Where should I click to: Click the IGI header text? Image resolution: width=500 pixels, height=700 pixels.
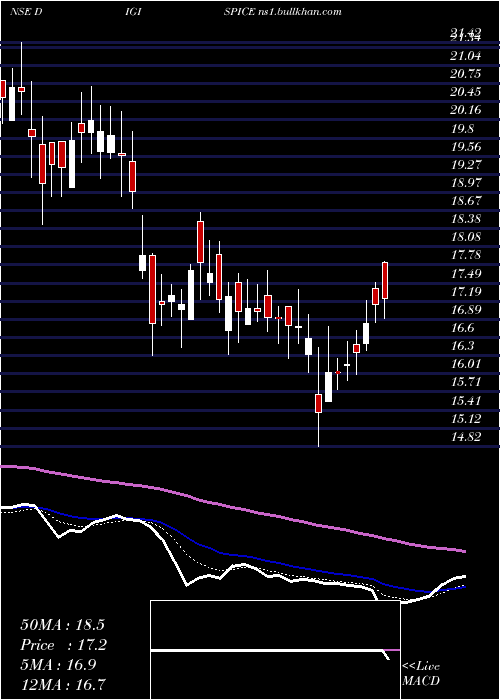pyautogui.click(x=133, y=12)
